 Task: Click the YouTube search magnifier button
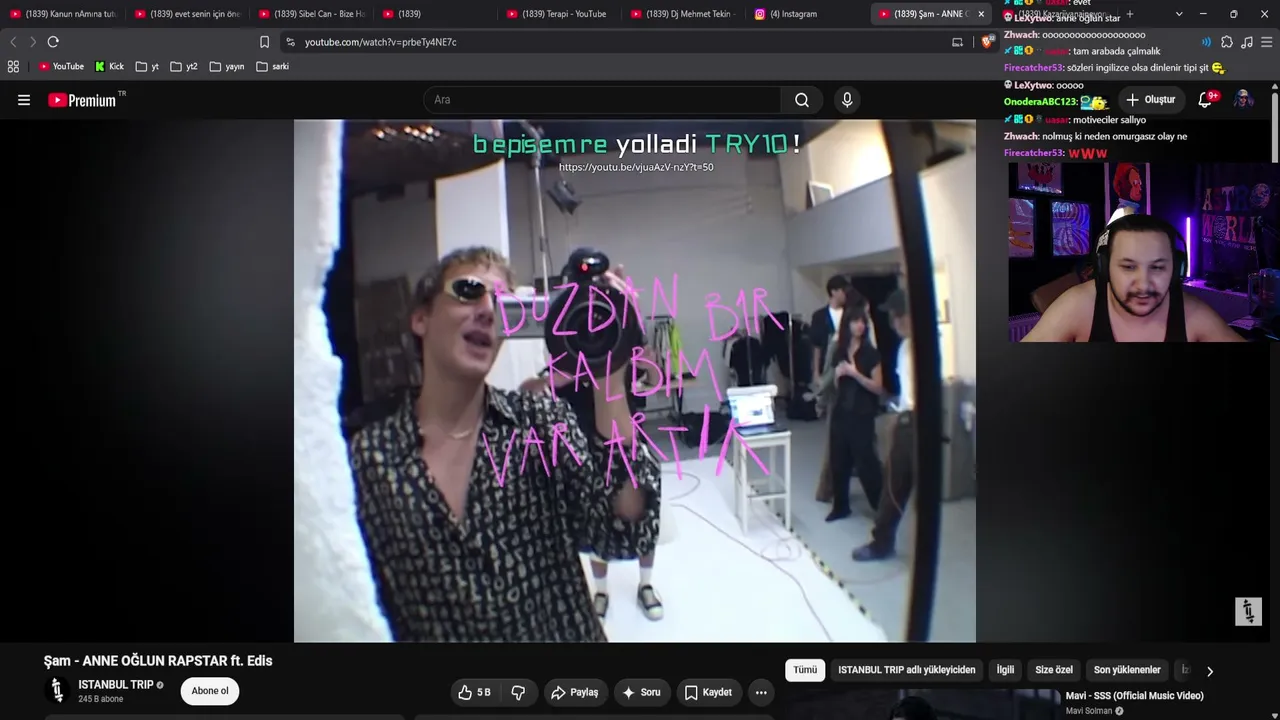click(x=802, y=100)
